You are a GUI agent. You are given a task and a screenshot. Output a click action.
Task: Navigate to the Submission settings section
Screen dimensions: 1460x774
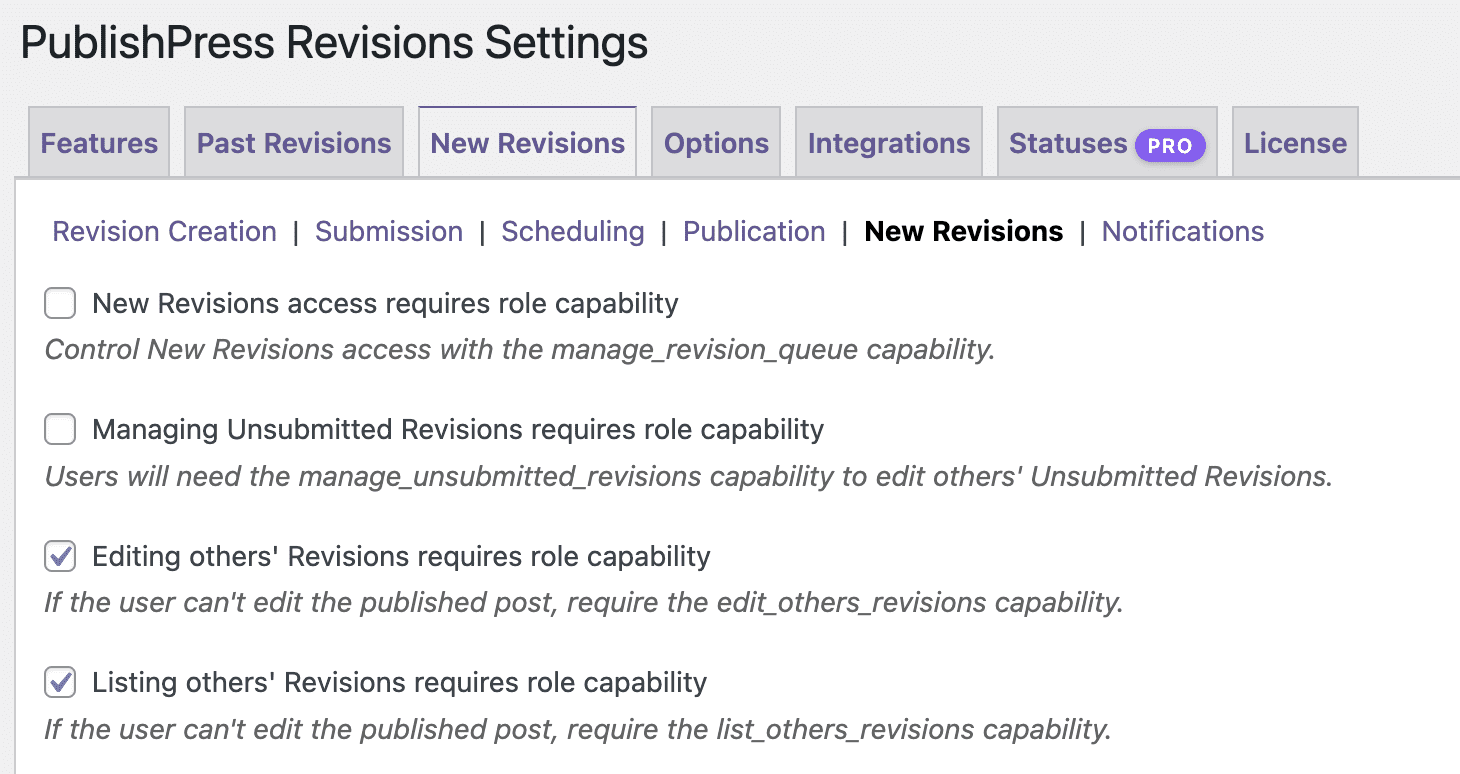tap(389, 231)
